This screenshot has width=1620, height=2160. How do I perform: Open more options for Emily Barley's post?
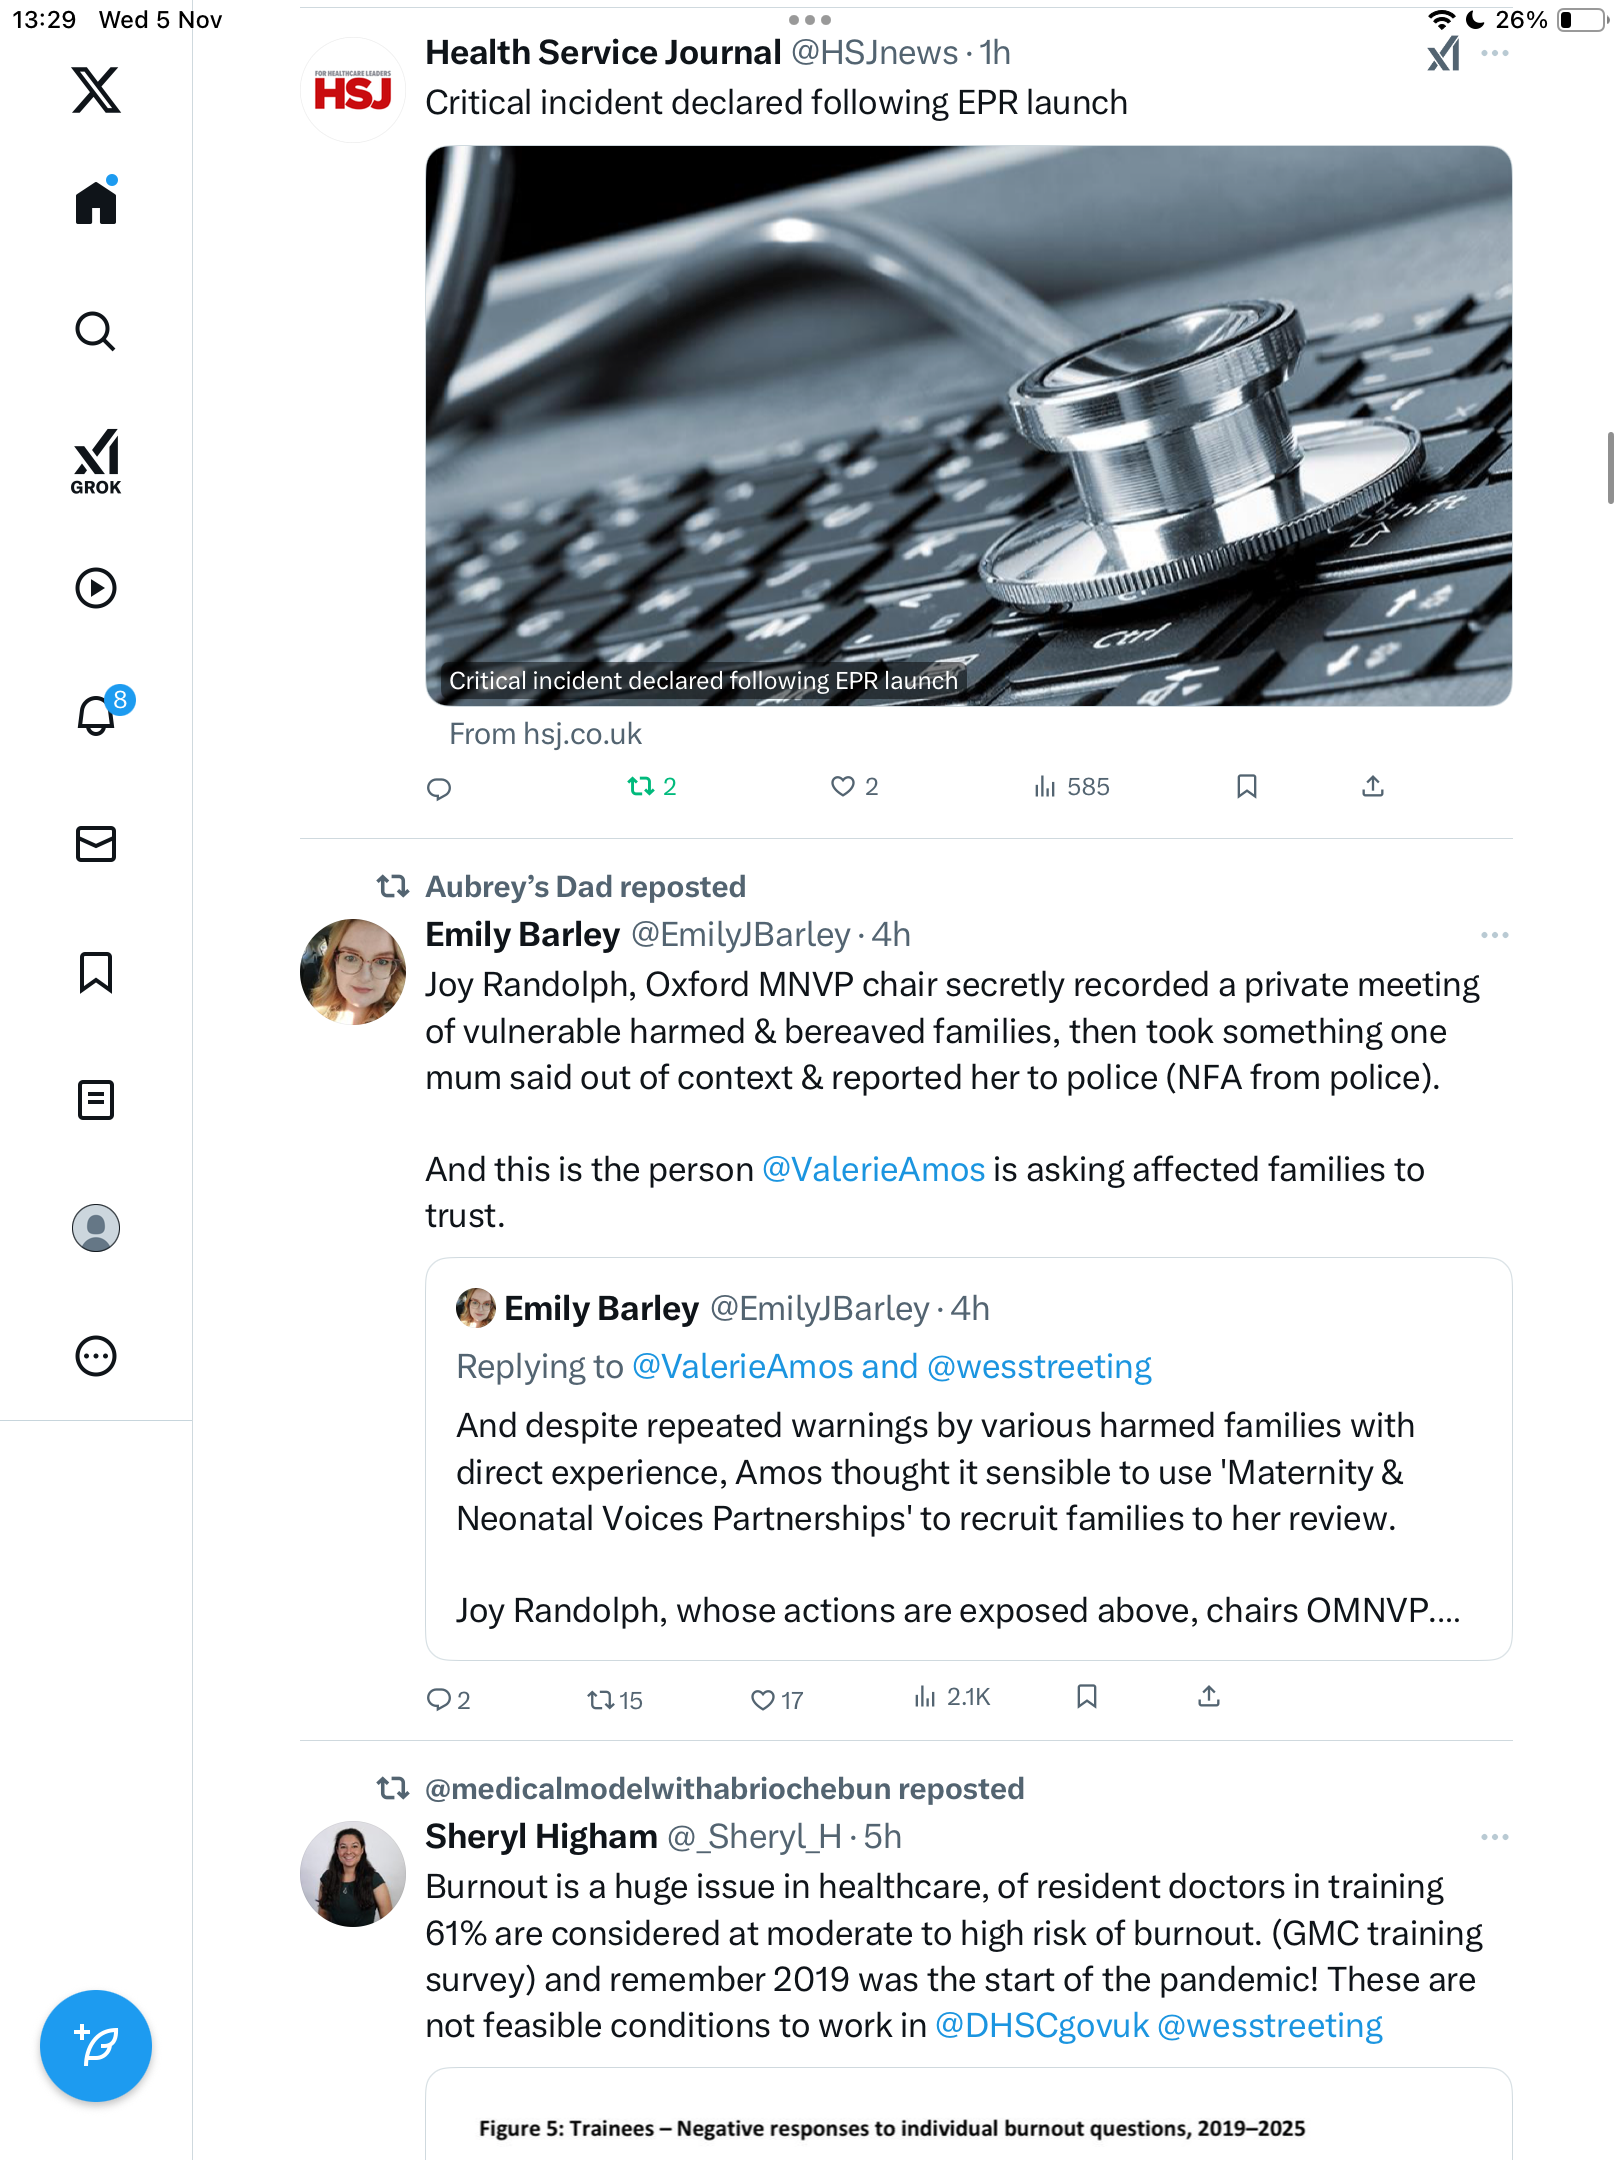tap(1494, 935)
